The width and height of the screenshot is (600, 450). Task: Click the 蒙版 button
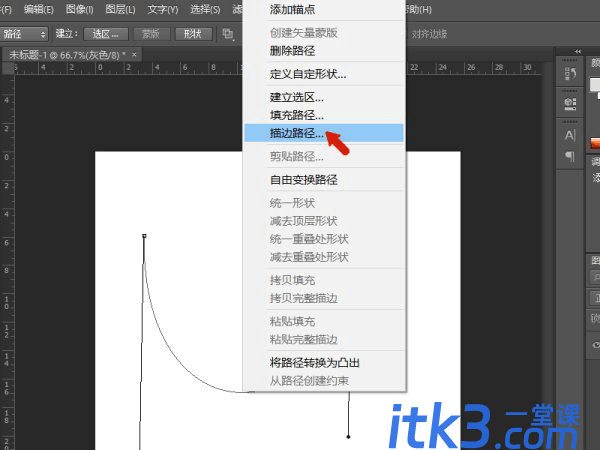(x=151, y=34)
